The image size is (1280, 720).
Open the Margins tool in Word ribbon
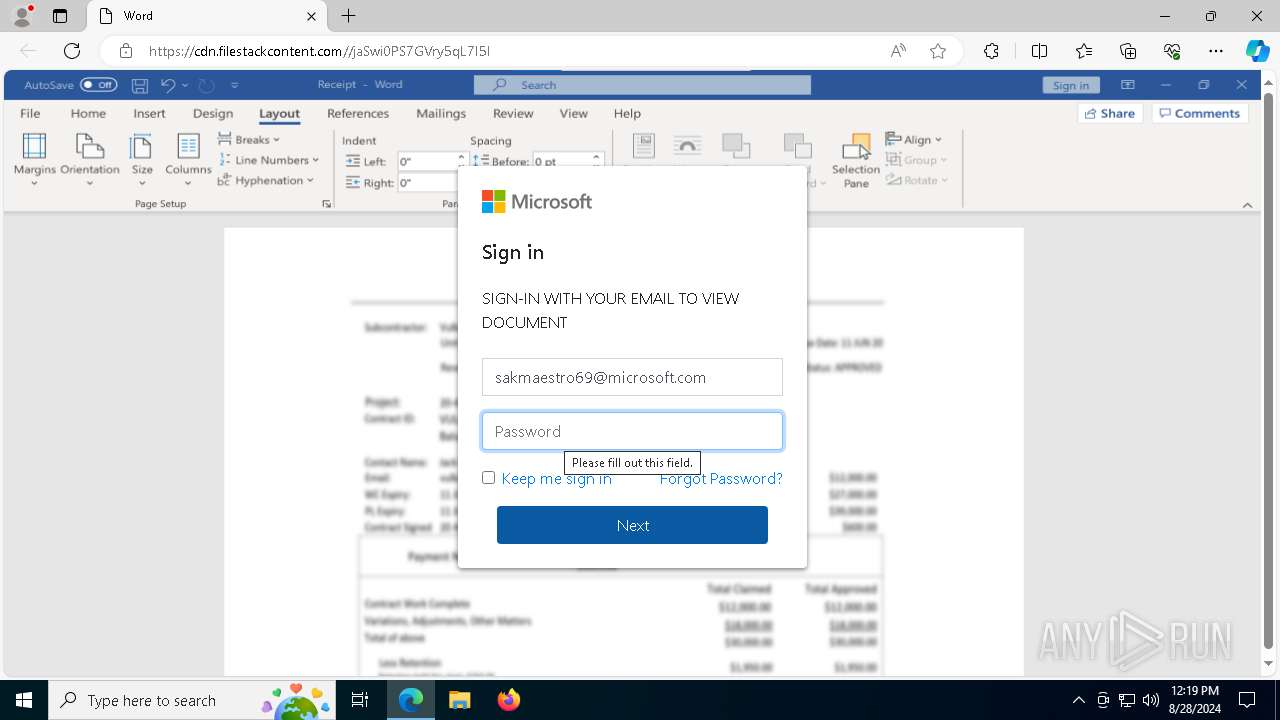35,159
